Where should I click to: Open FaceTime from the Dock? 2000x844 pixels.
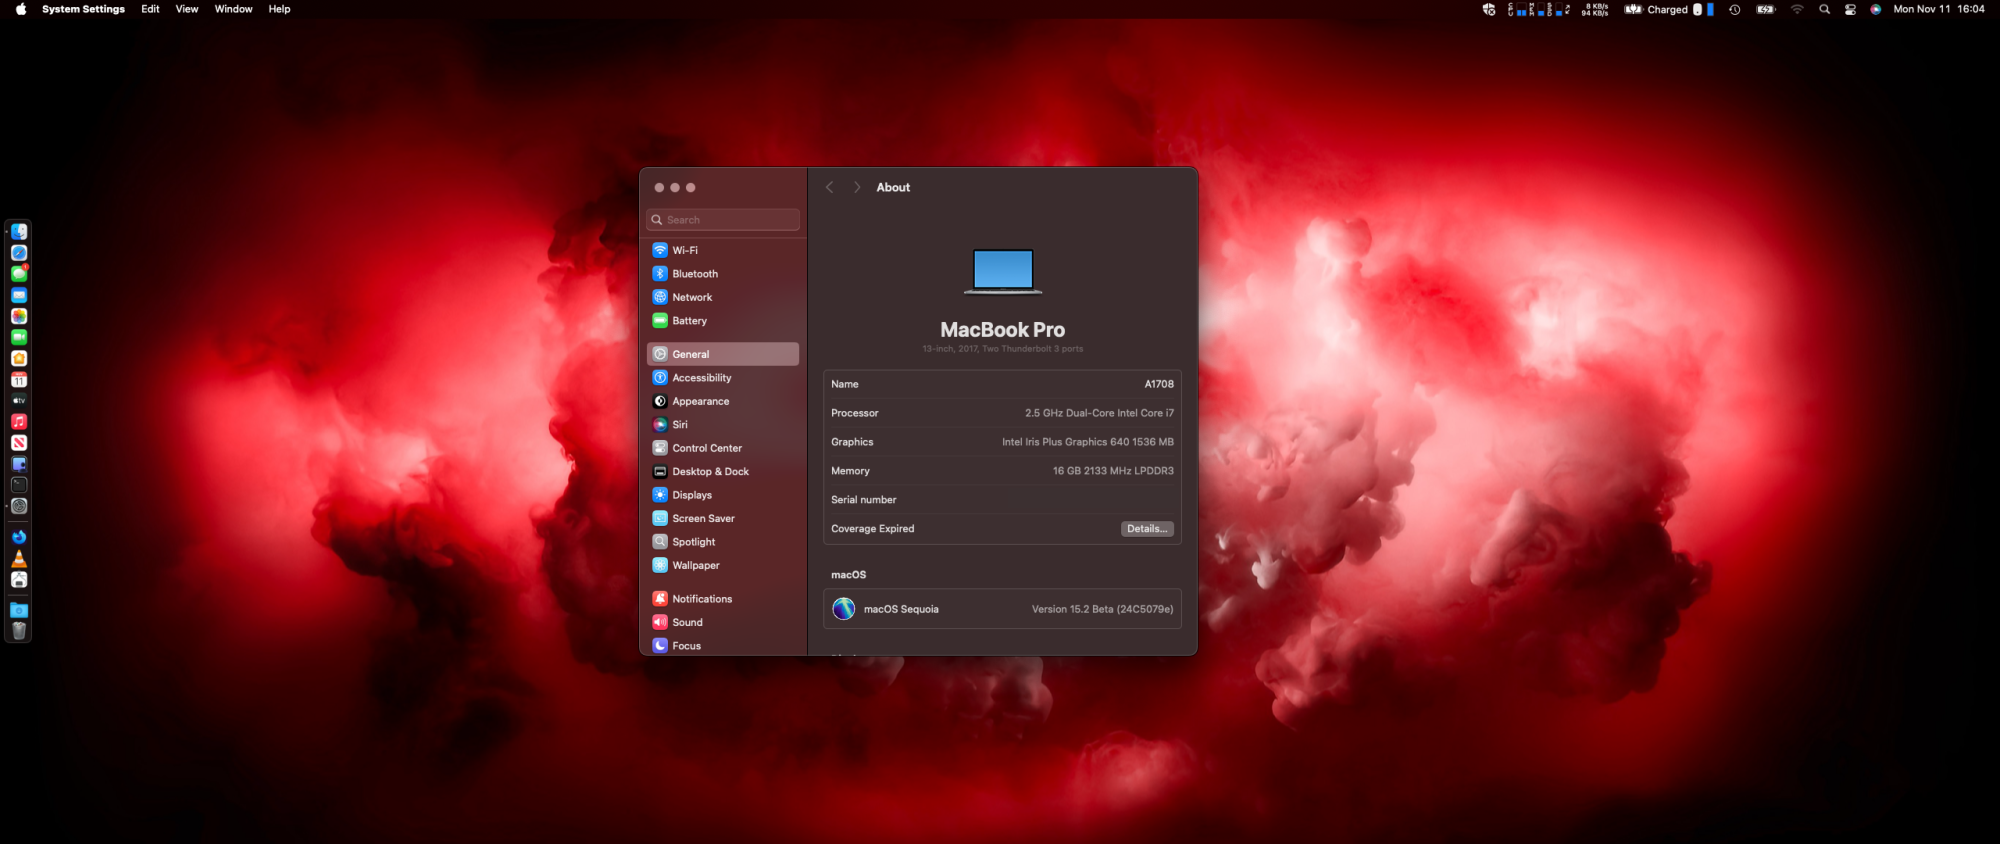19,337
